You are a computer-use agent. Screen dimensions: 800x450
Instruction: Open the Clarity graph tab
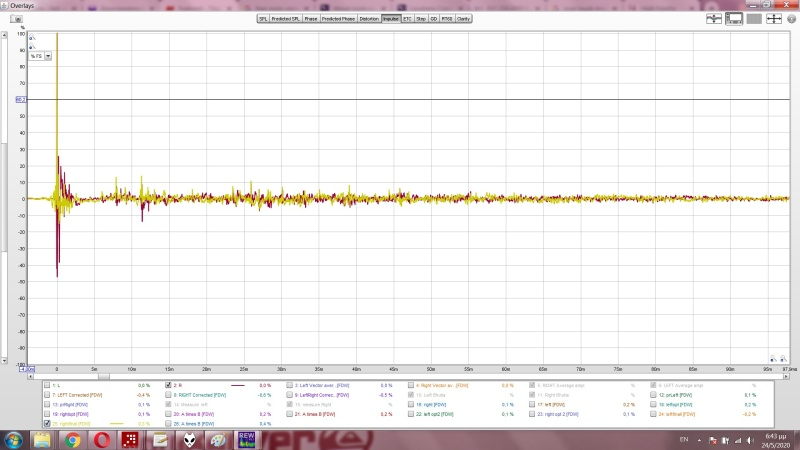click(x=464, y=18)
